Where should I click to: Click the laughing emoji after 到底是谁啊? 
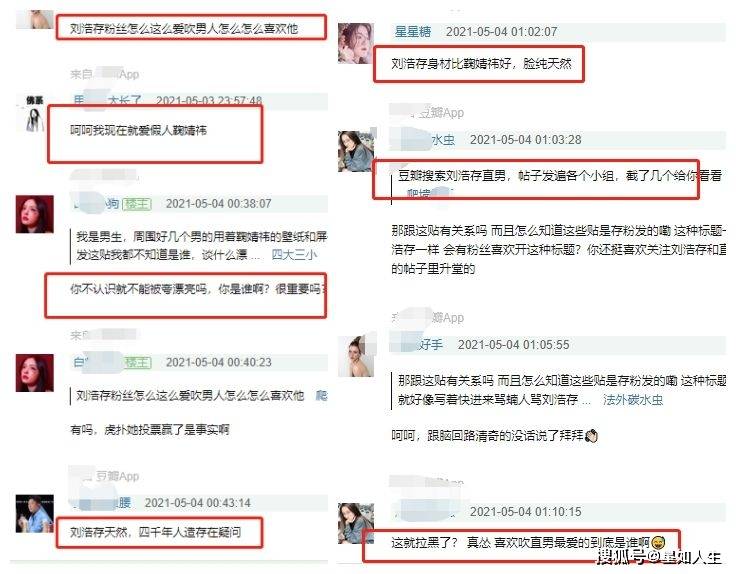tap(658, 543)
